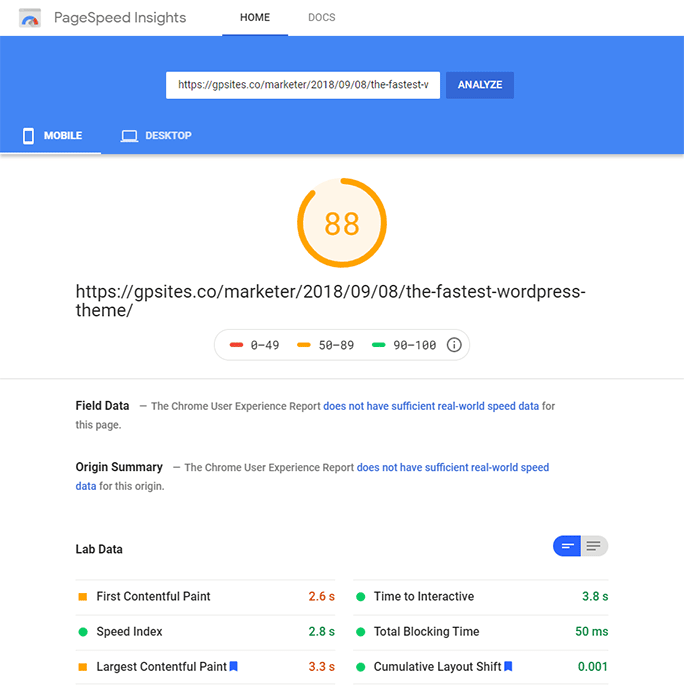Click the Speed Index metric label

(x=129, y=632)
